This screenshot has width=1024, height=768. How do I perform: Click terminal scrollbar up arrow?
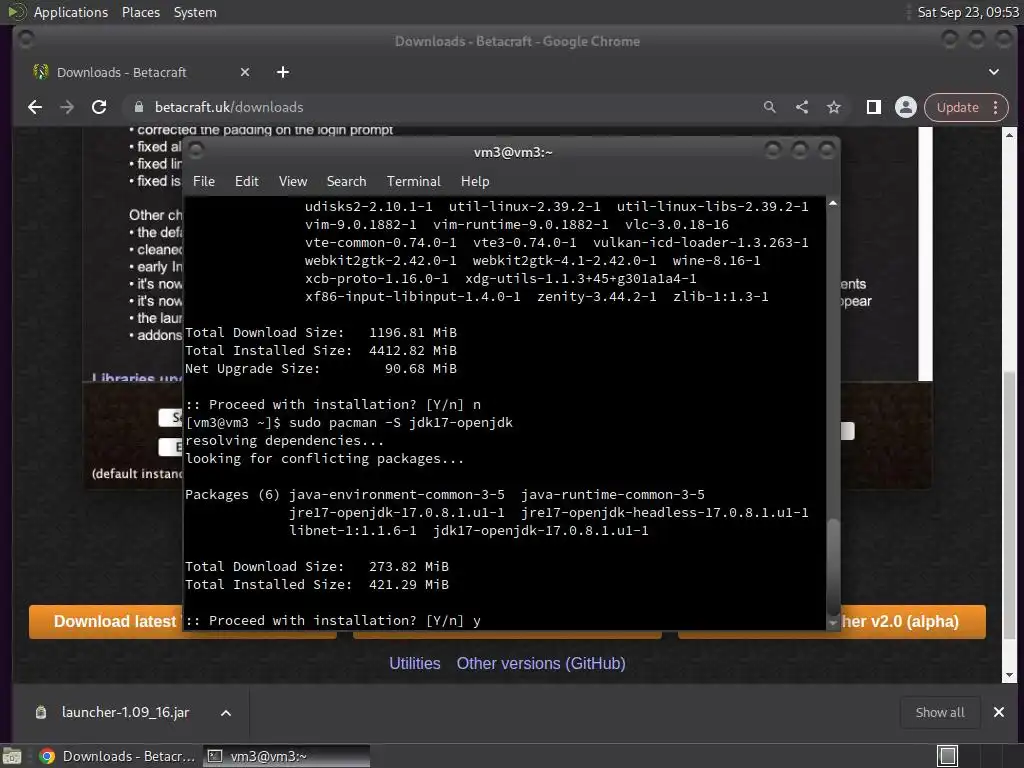tap(833, 204)
